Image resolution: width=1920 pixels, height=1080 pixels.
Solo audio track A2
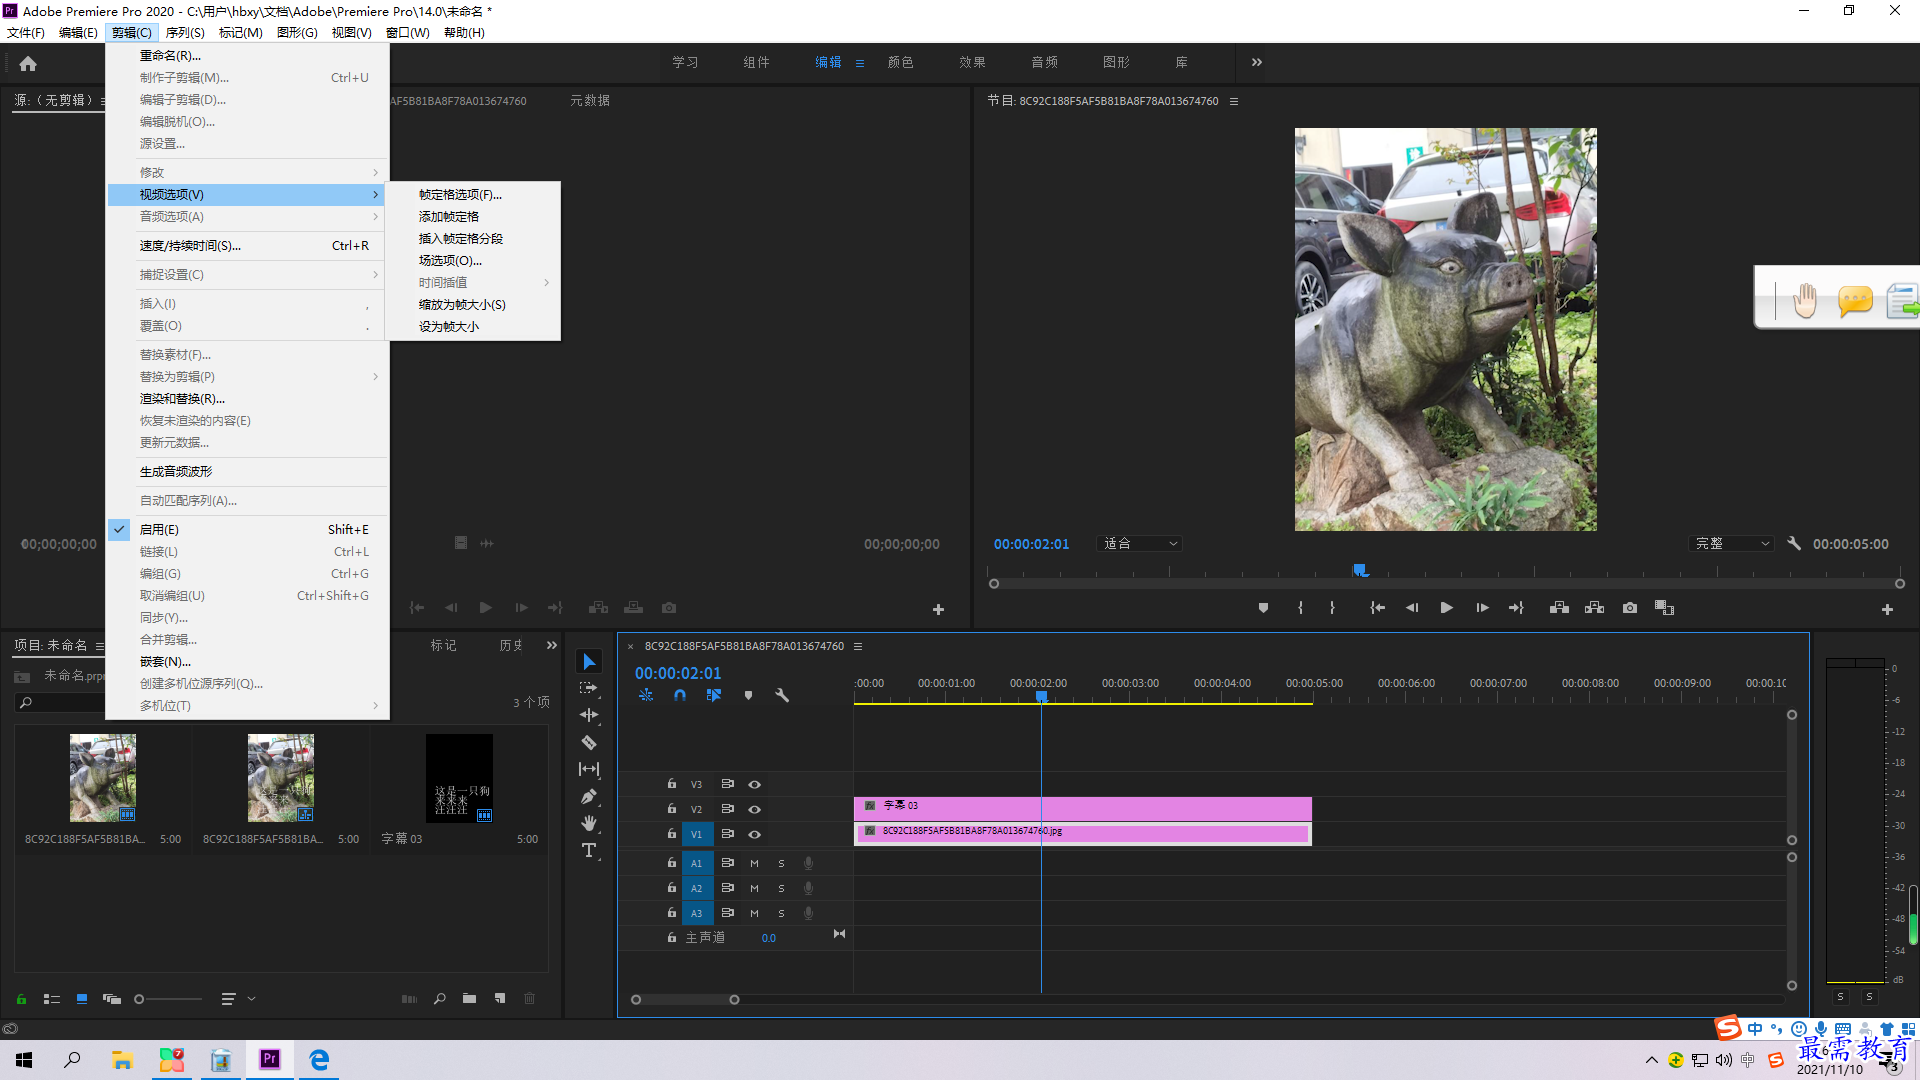click(x=781, y=888)
